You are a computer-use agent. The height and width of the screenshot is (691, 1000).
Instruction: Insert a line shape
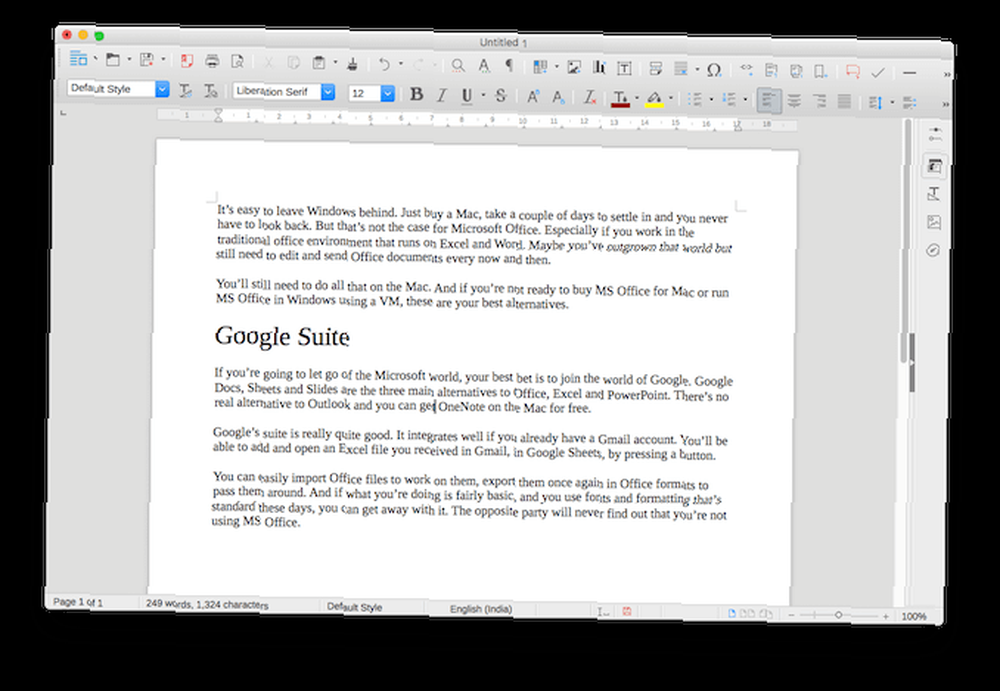[910, 73]
